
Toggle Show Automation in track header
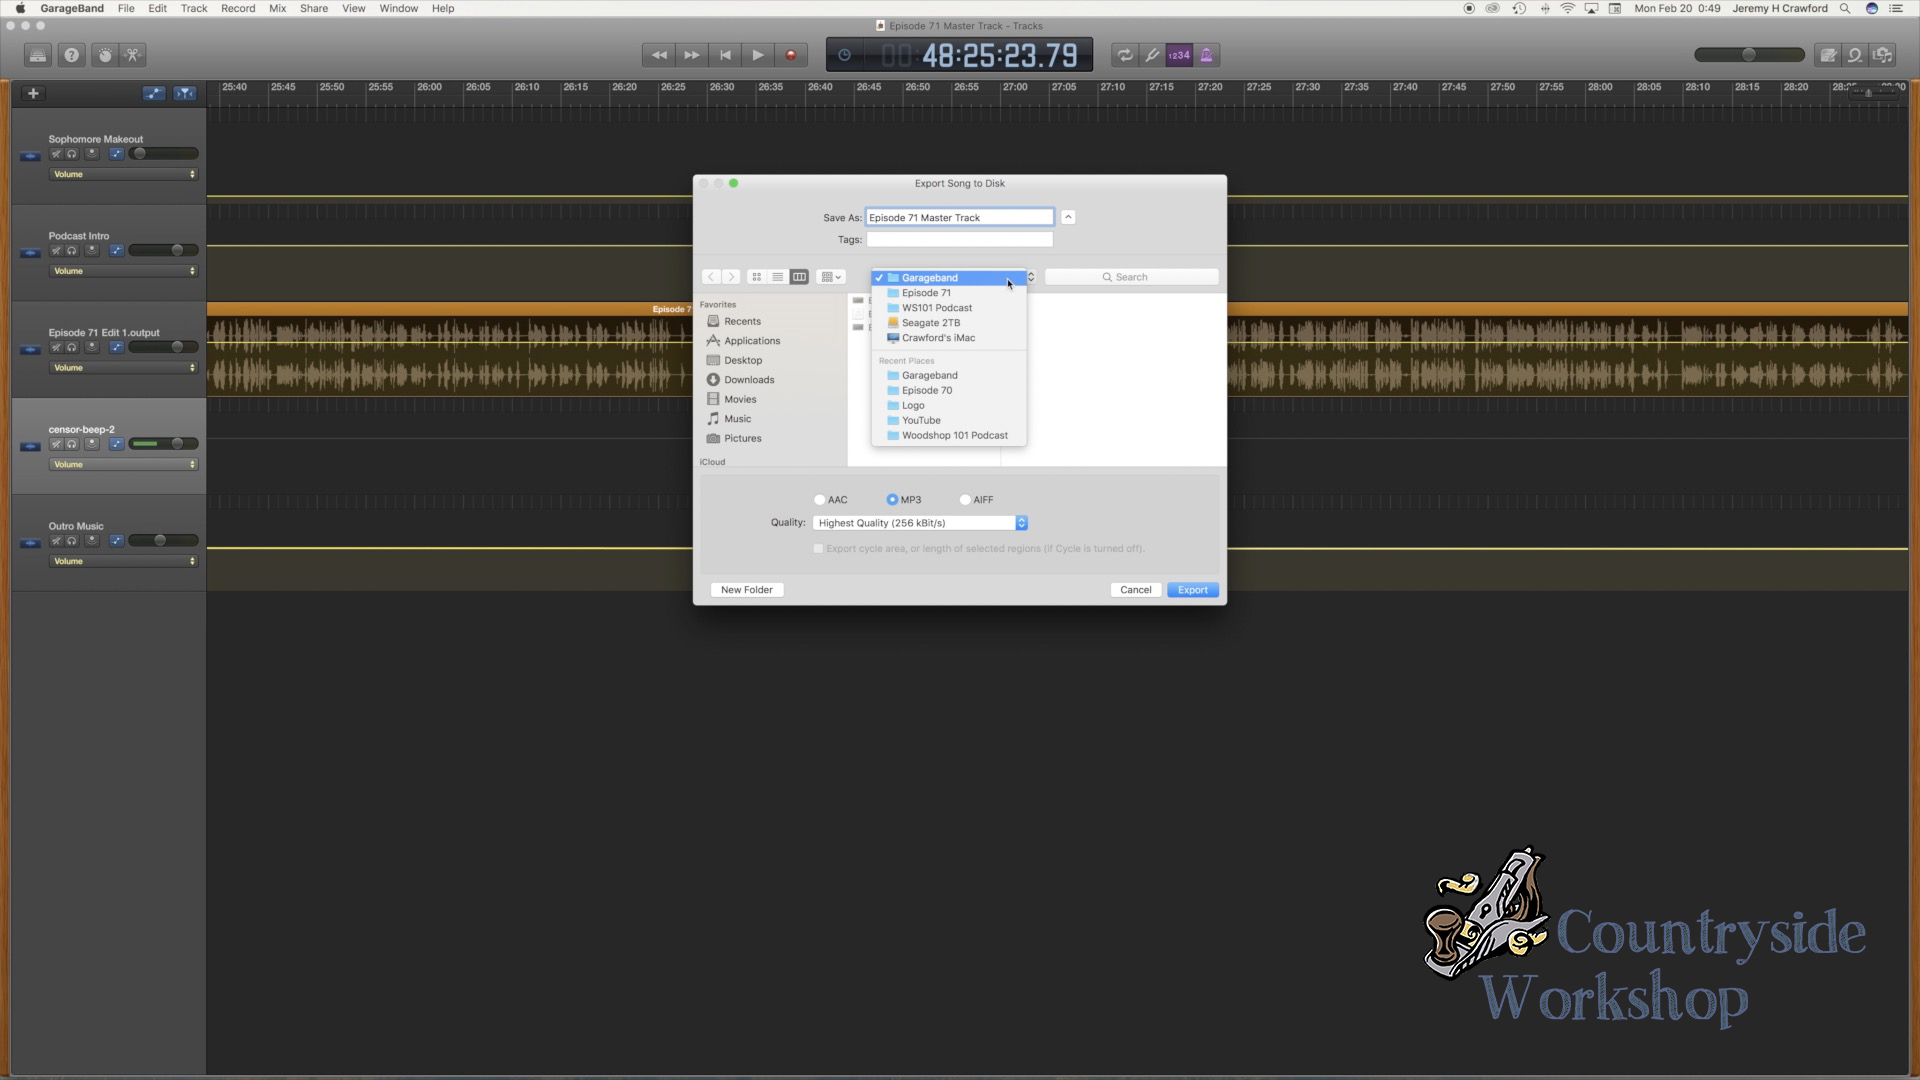(154, 93)
